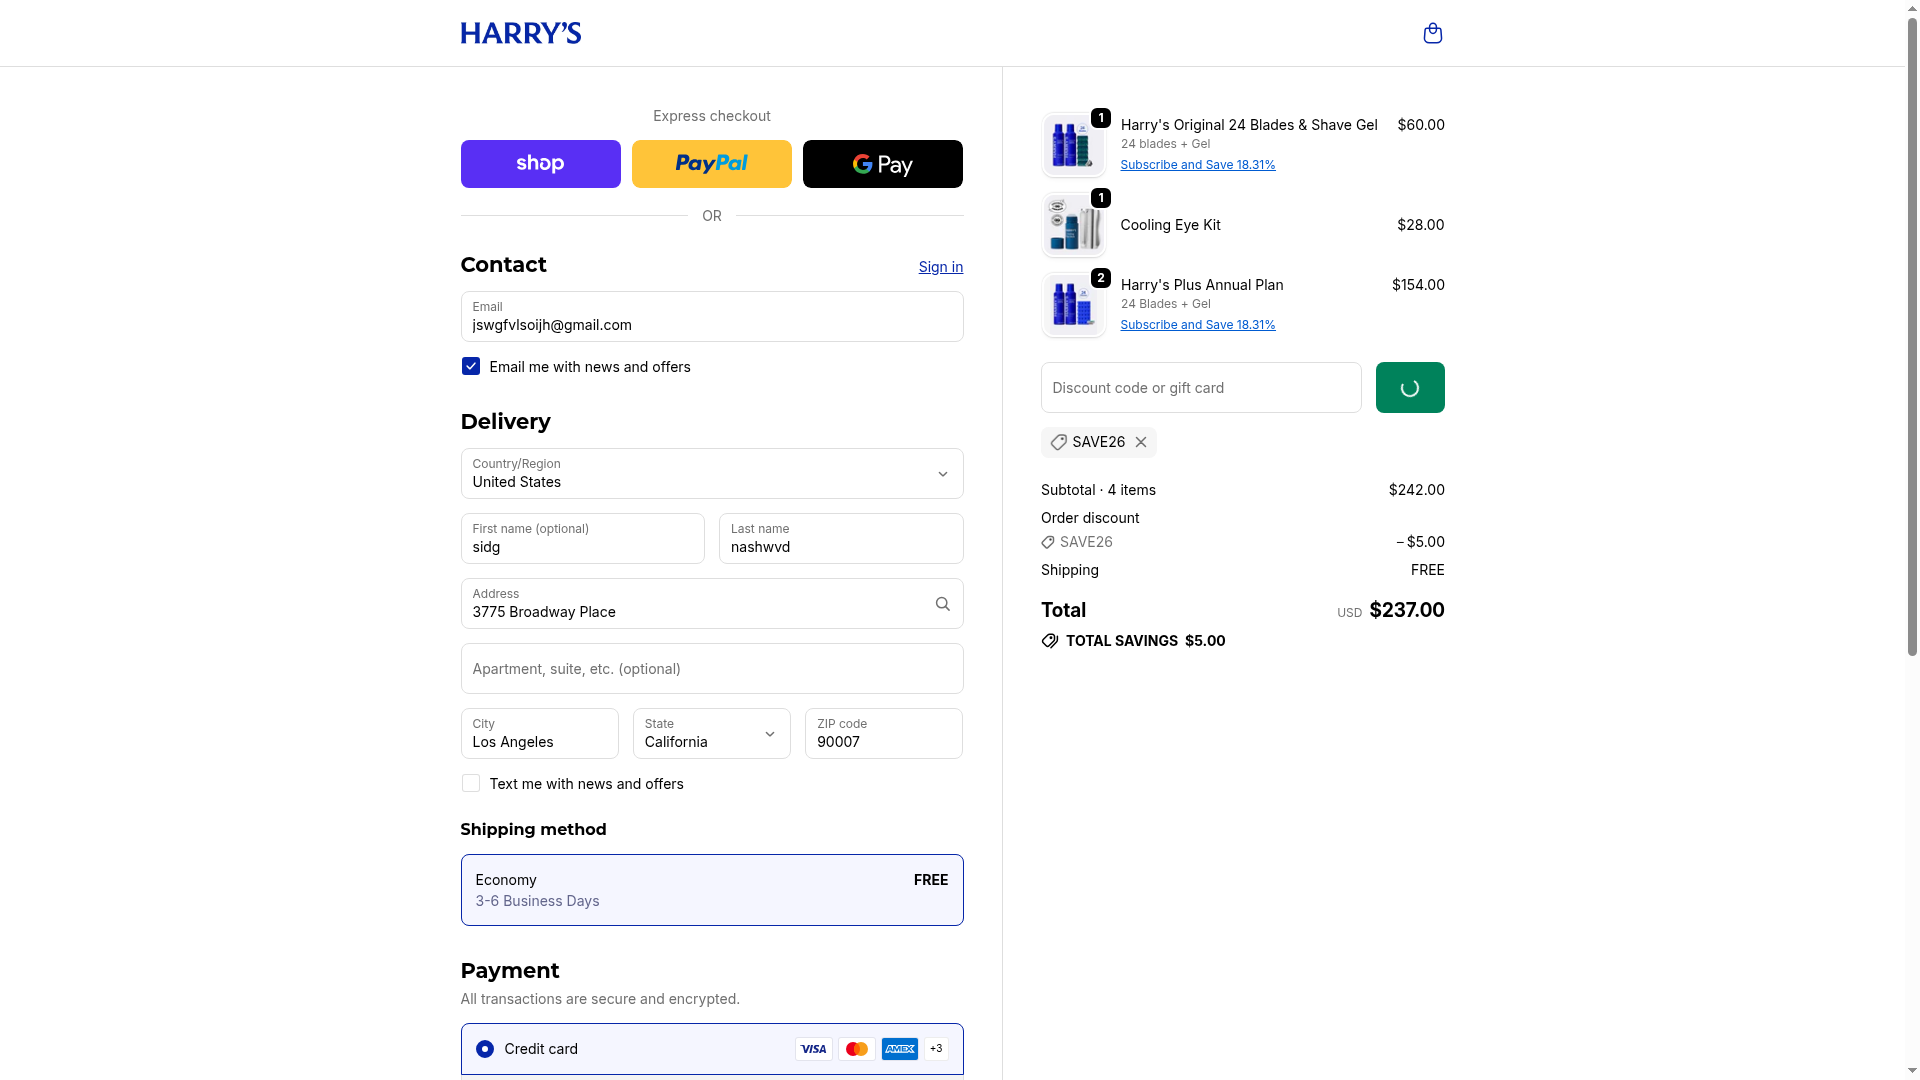Pay with the PayPal express button

point(711,164)
